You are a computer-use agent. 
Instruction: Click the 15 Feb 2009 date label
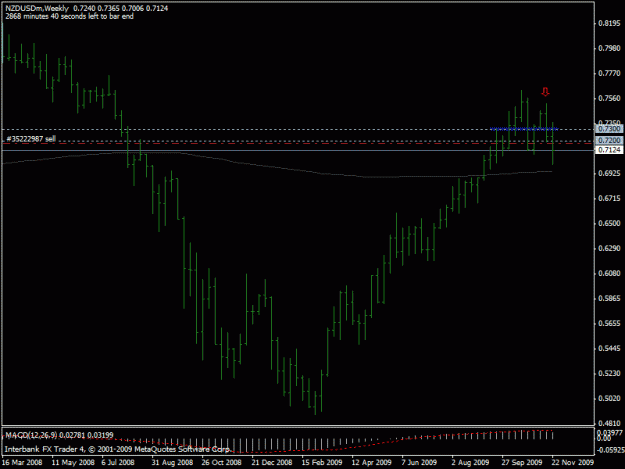(x=322, y=462)
